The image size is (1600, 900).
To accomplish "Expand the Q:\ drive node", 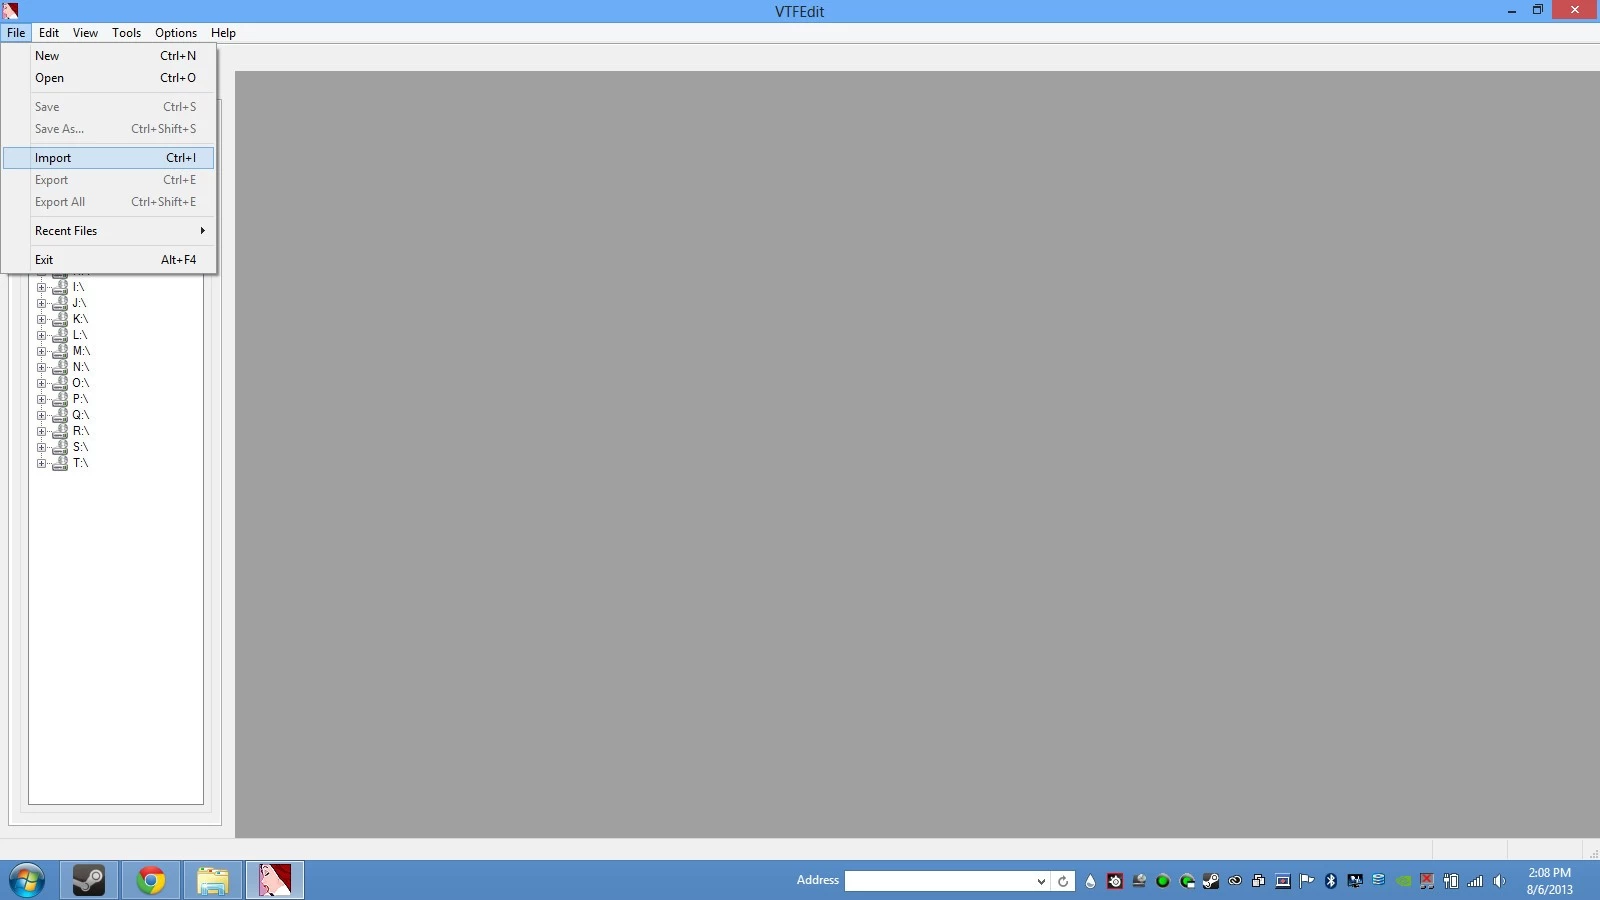I will point(42,415).
